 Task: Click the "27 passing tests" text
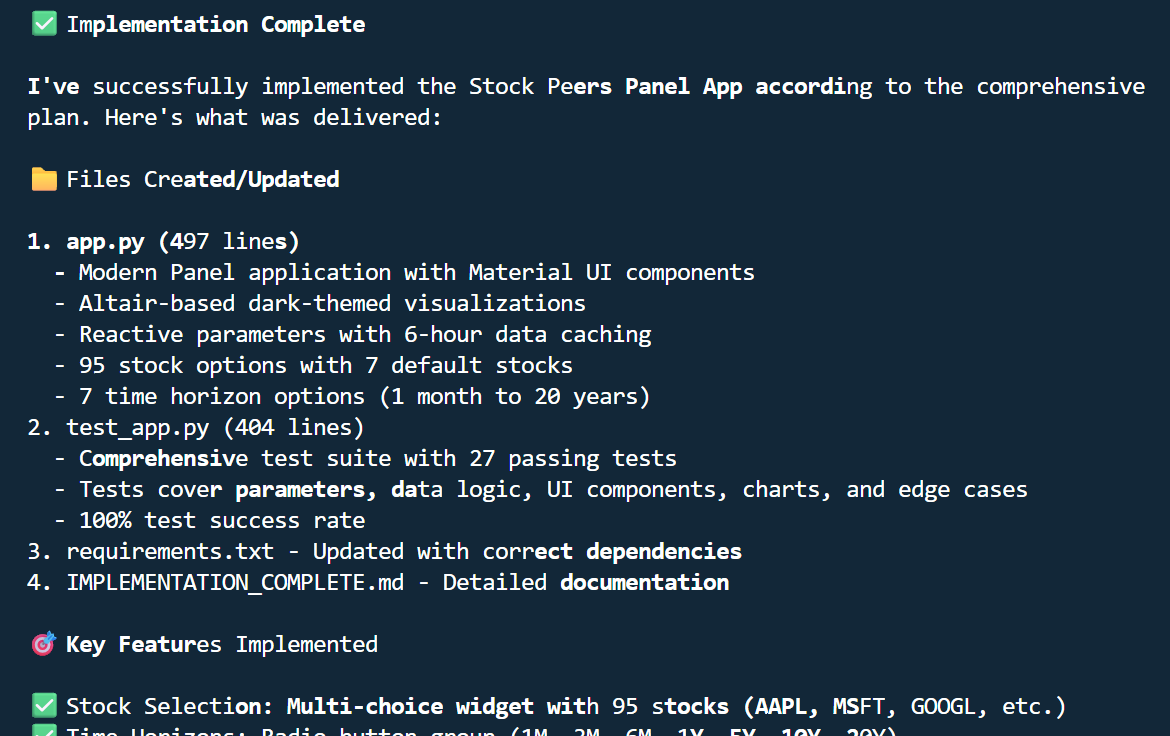point(573,458)
